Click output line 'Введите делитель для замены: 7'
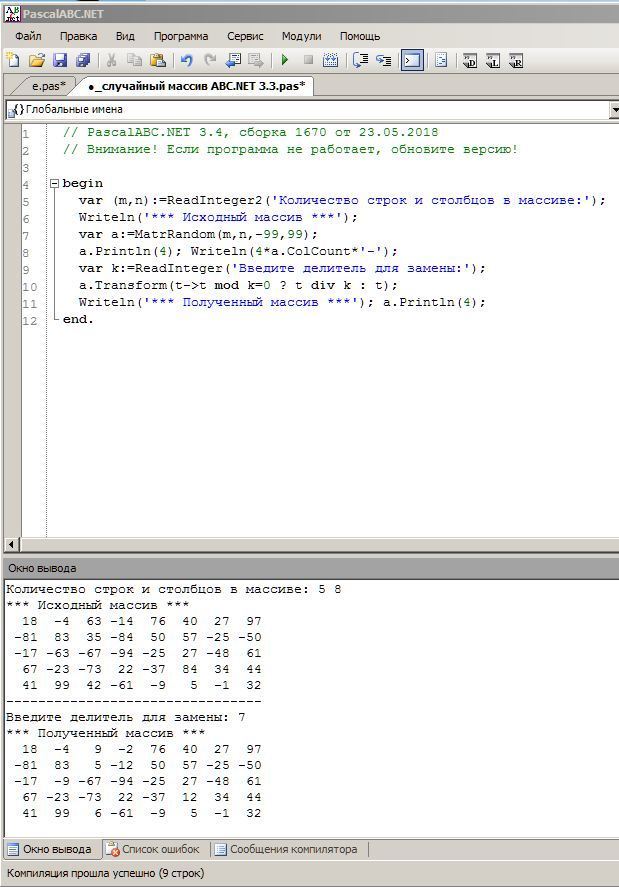 (126, 717)
